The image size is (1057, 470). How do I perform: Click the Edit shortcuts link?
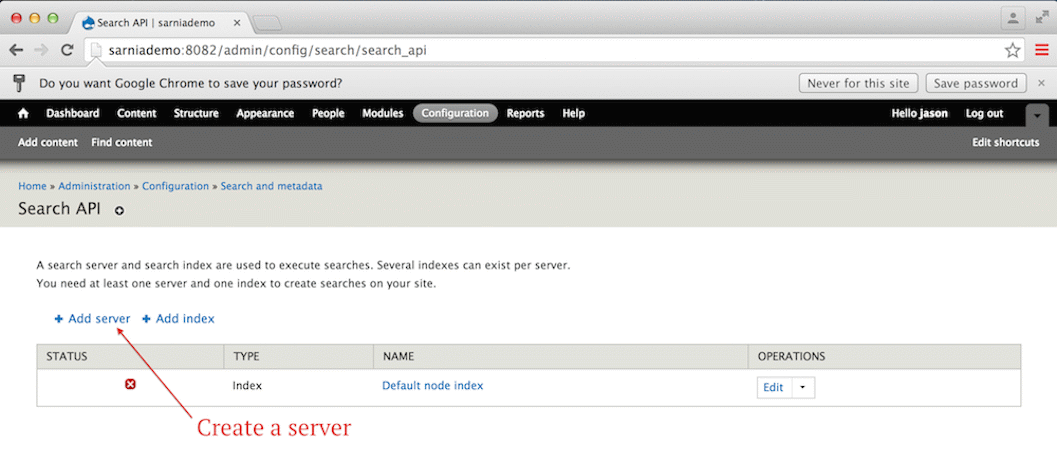(1005, 143)
